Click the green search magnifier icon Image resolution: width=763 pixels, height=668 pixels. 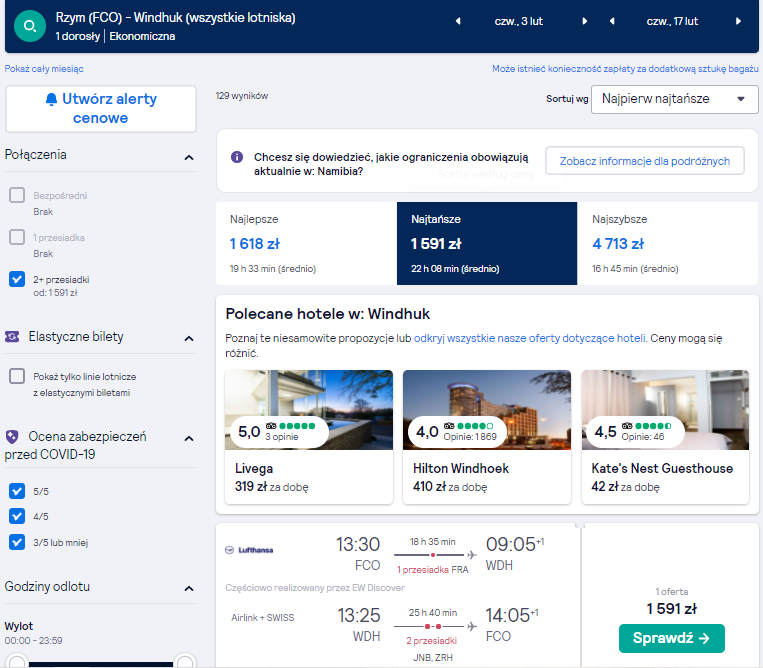point(30,26)
